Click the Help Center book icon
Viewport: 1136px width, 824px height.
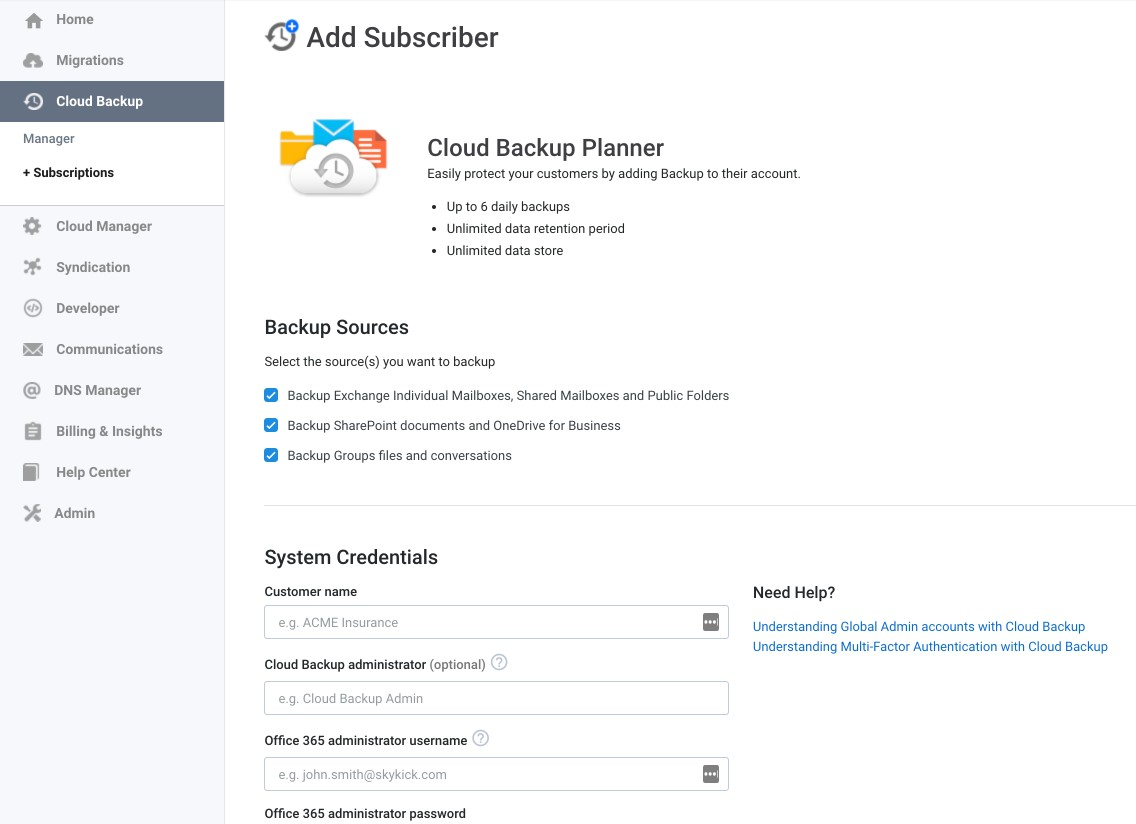coord(31,473)
